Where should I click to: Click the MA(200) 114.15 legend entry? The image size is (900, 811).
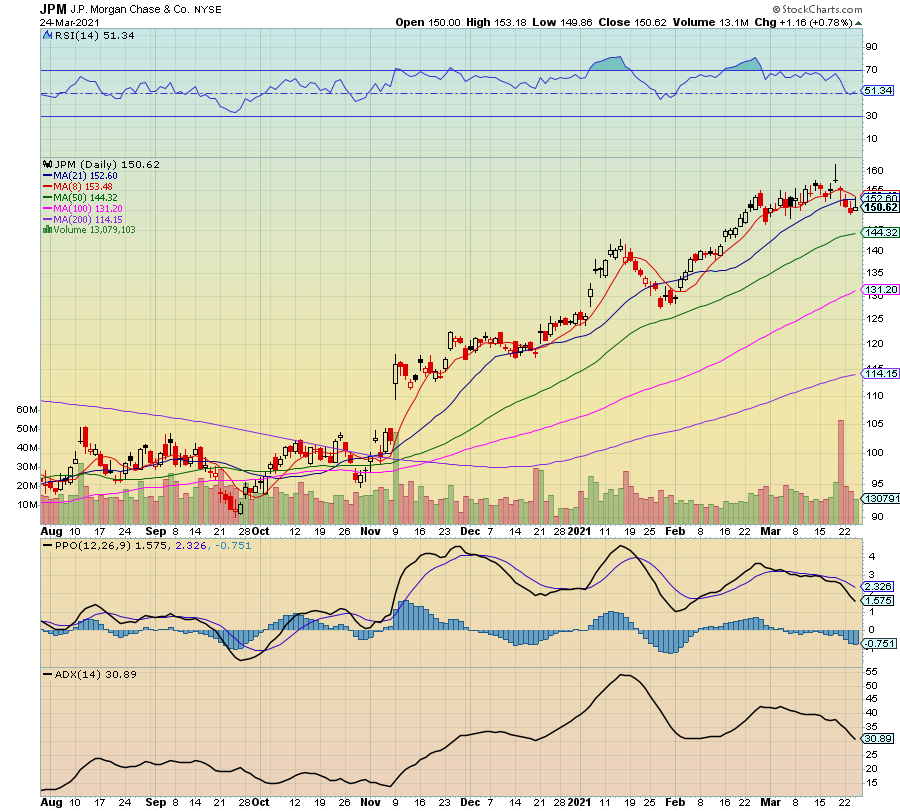click(83, 219)
